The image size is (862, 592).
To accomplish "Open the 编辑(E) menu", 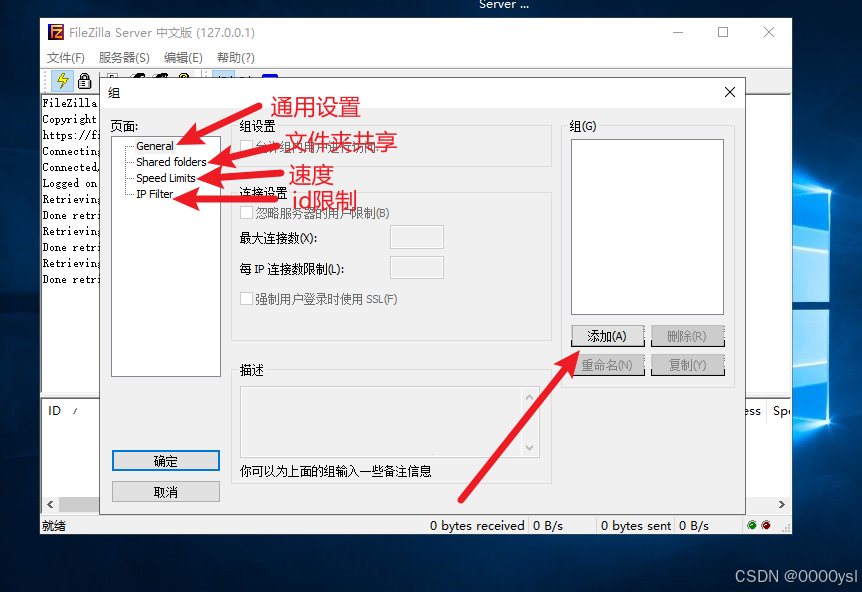I will click(183, 58).
